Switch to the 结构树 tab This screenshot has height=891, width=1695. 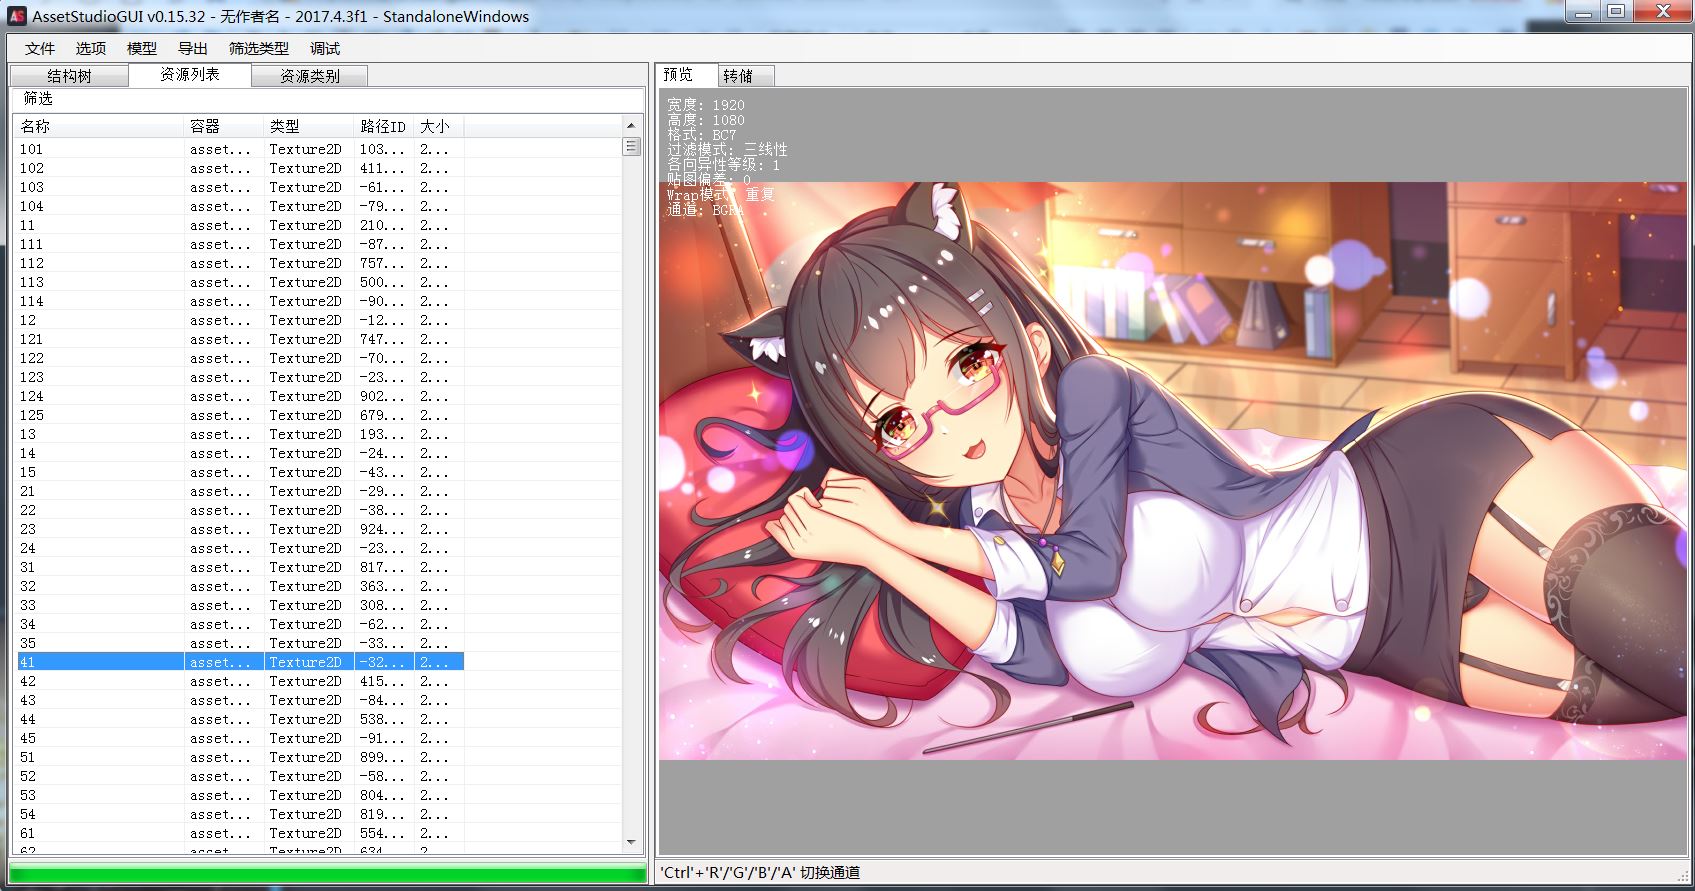click(69, 76)
